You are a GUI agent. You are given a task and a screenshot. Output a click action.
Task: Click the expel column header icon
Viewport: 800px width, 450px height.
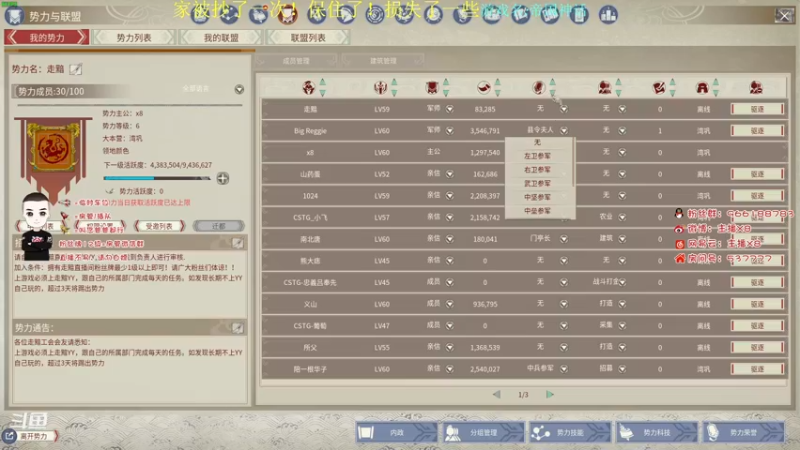coord(756,88)
